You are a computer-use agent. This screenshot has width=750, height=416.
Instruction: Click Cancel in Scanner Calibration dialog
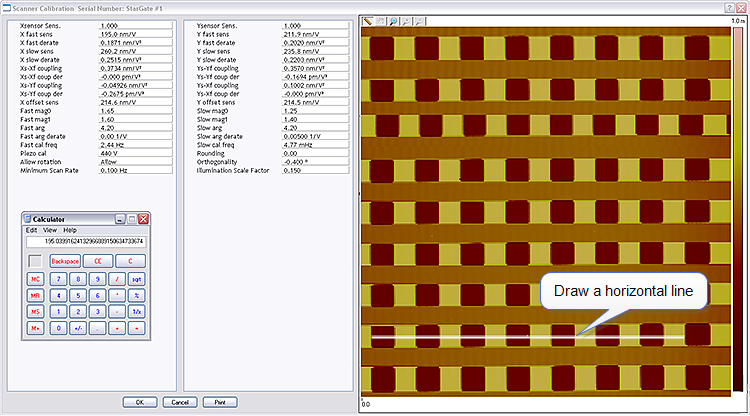(180, 402)
